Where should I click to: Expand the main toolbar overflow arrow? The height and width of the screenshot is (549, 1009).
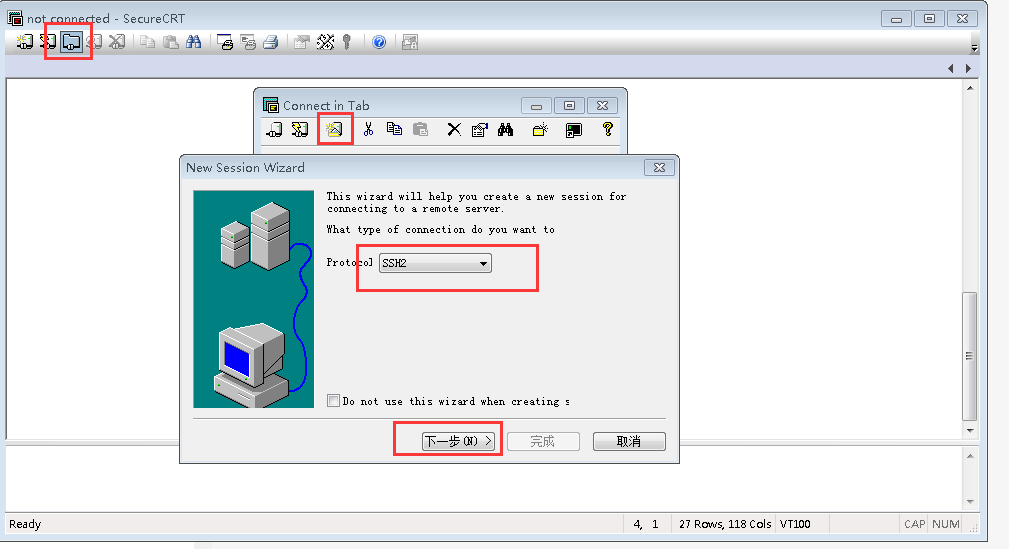tap(974, 48)
